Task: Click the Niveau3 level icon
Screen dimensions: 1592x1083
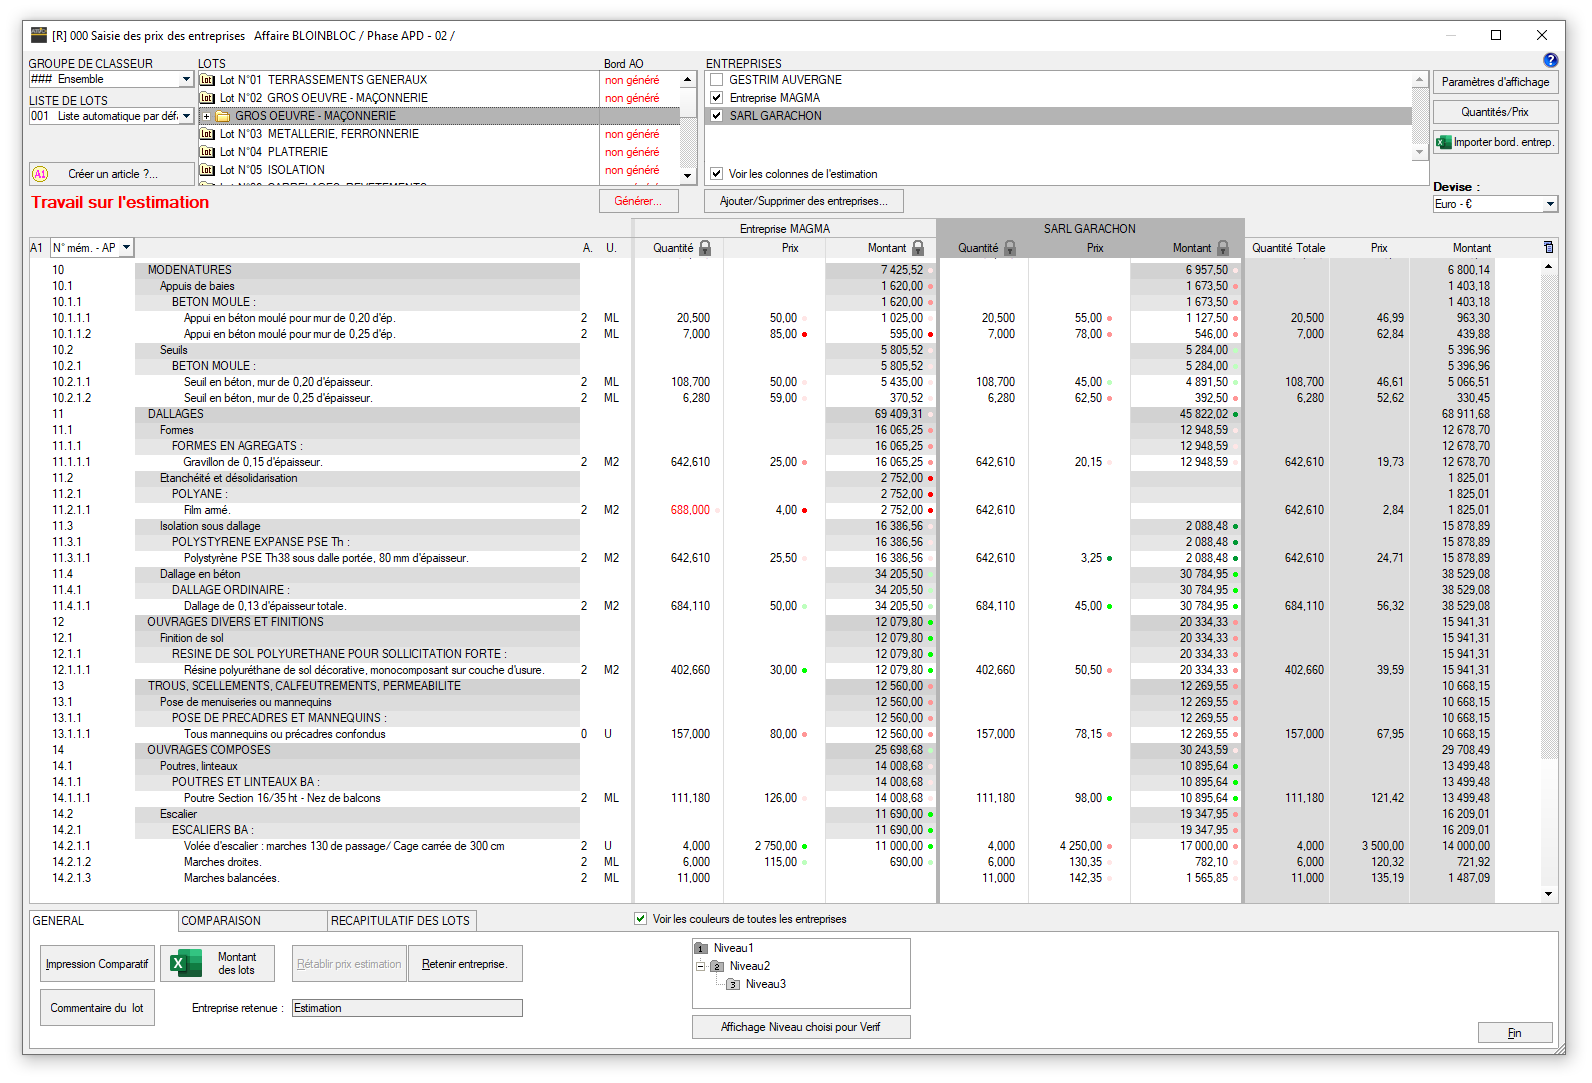Action: (x=733, y=984)
